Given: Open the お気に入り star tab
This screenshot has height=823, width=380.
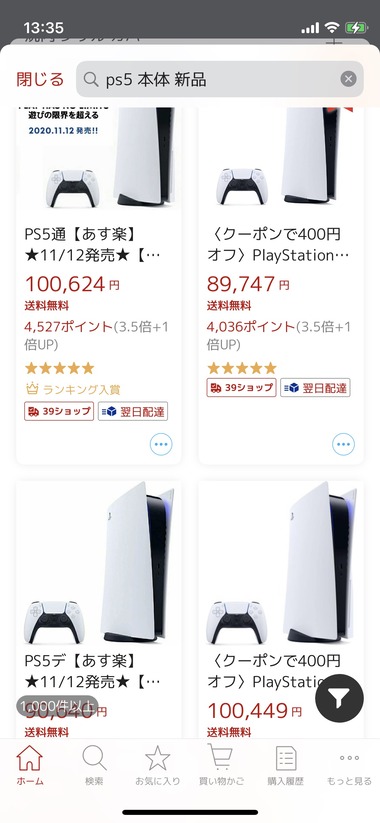Looking at the screenshot, I should pos(157,765).
